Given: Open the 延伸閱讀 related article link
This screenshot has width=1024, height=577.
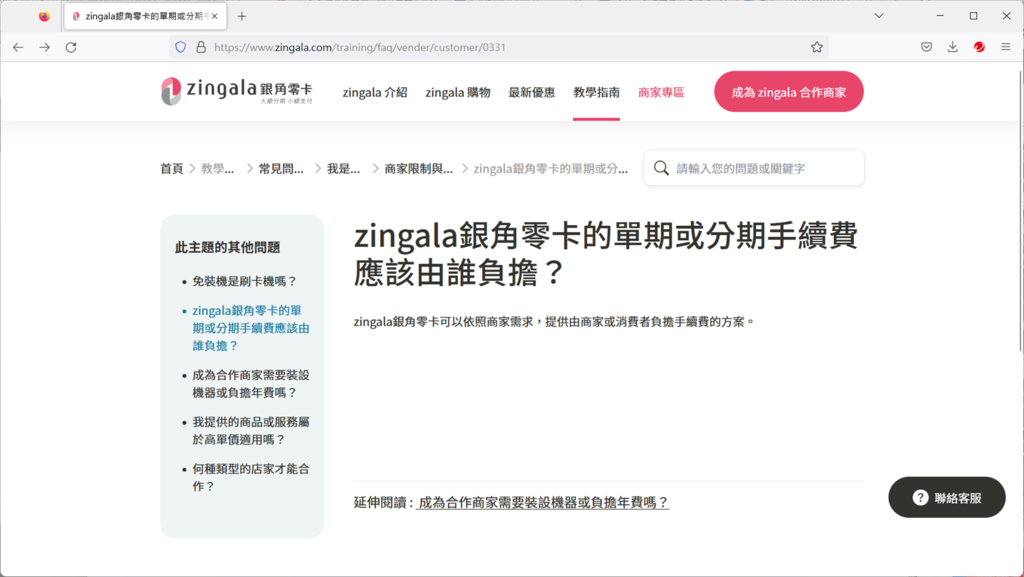Looking at the screenshot, I should [543, 503].
